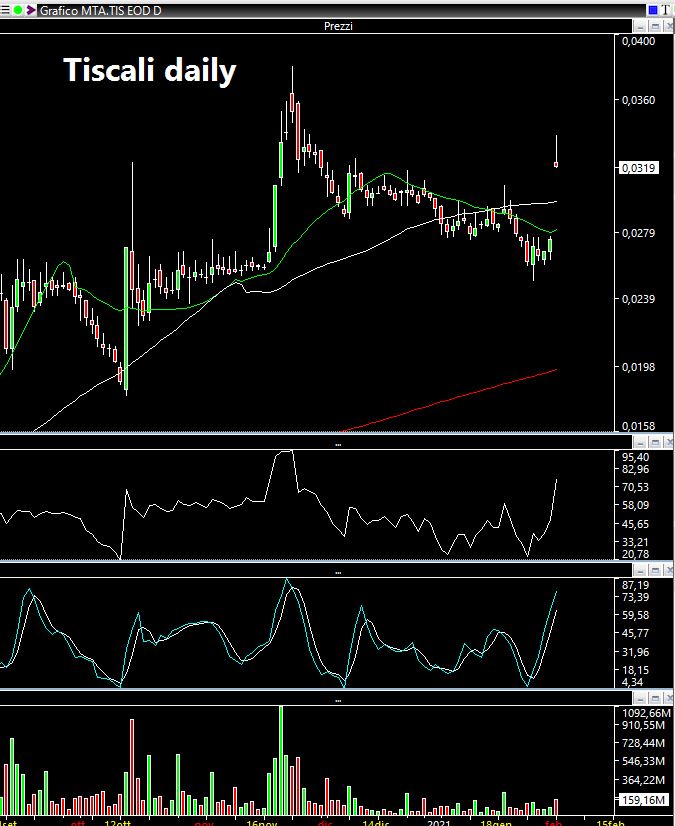Click the 0,0400 price axis label

[639, 41]
